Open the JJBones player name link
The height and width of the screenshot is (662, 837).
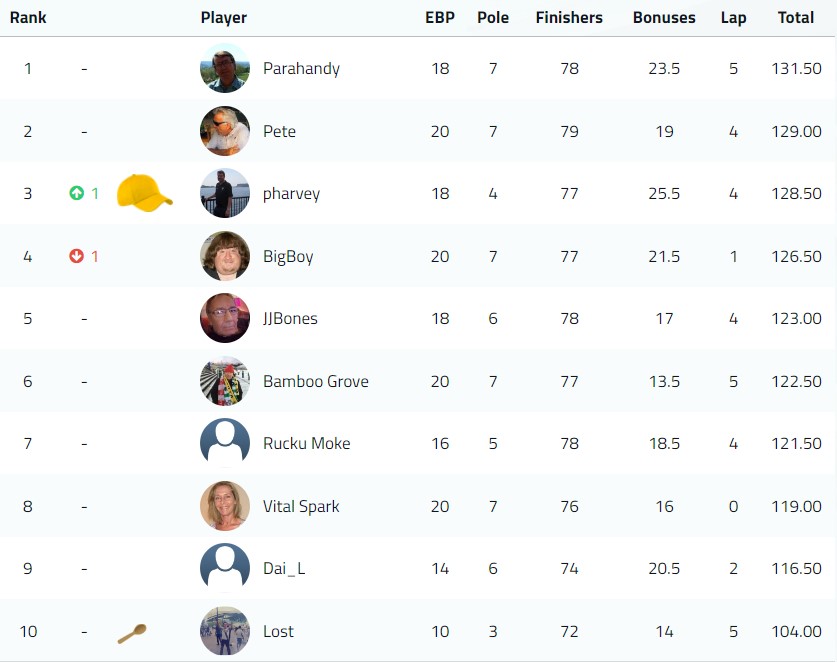point(290,318)
